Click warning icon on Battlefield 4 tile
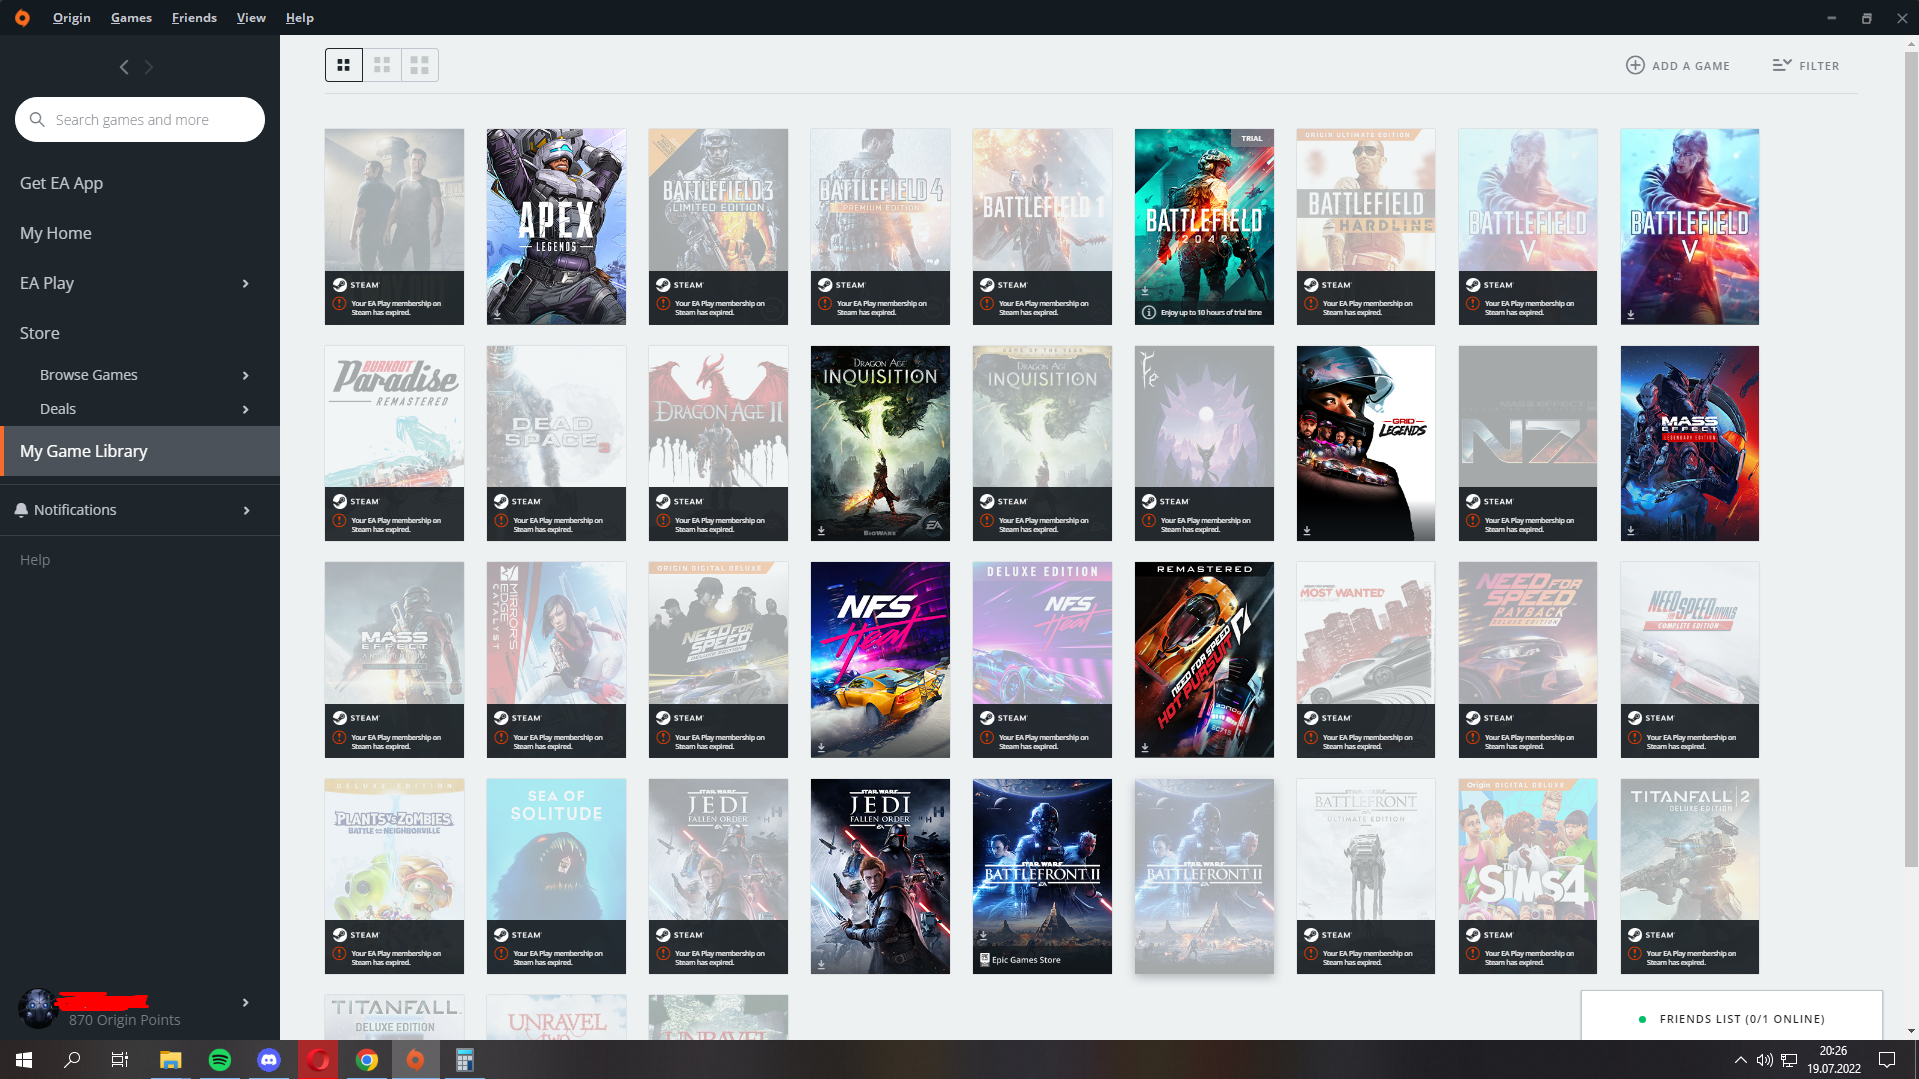 pos(825,304)
